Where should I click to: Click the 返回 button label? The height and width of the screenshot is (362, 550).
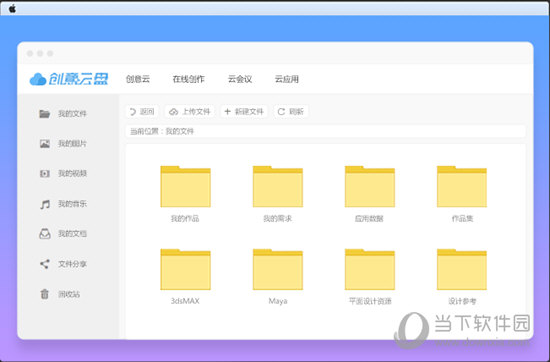147,112
